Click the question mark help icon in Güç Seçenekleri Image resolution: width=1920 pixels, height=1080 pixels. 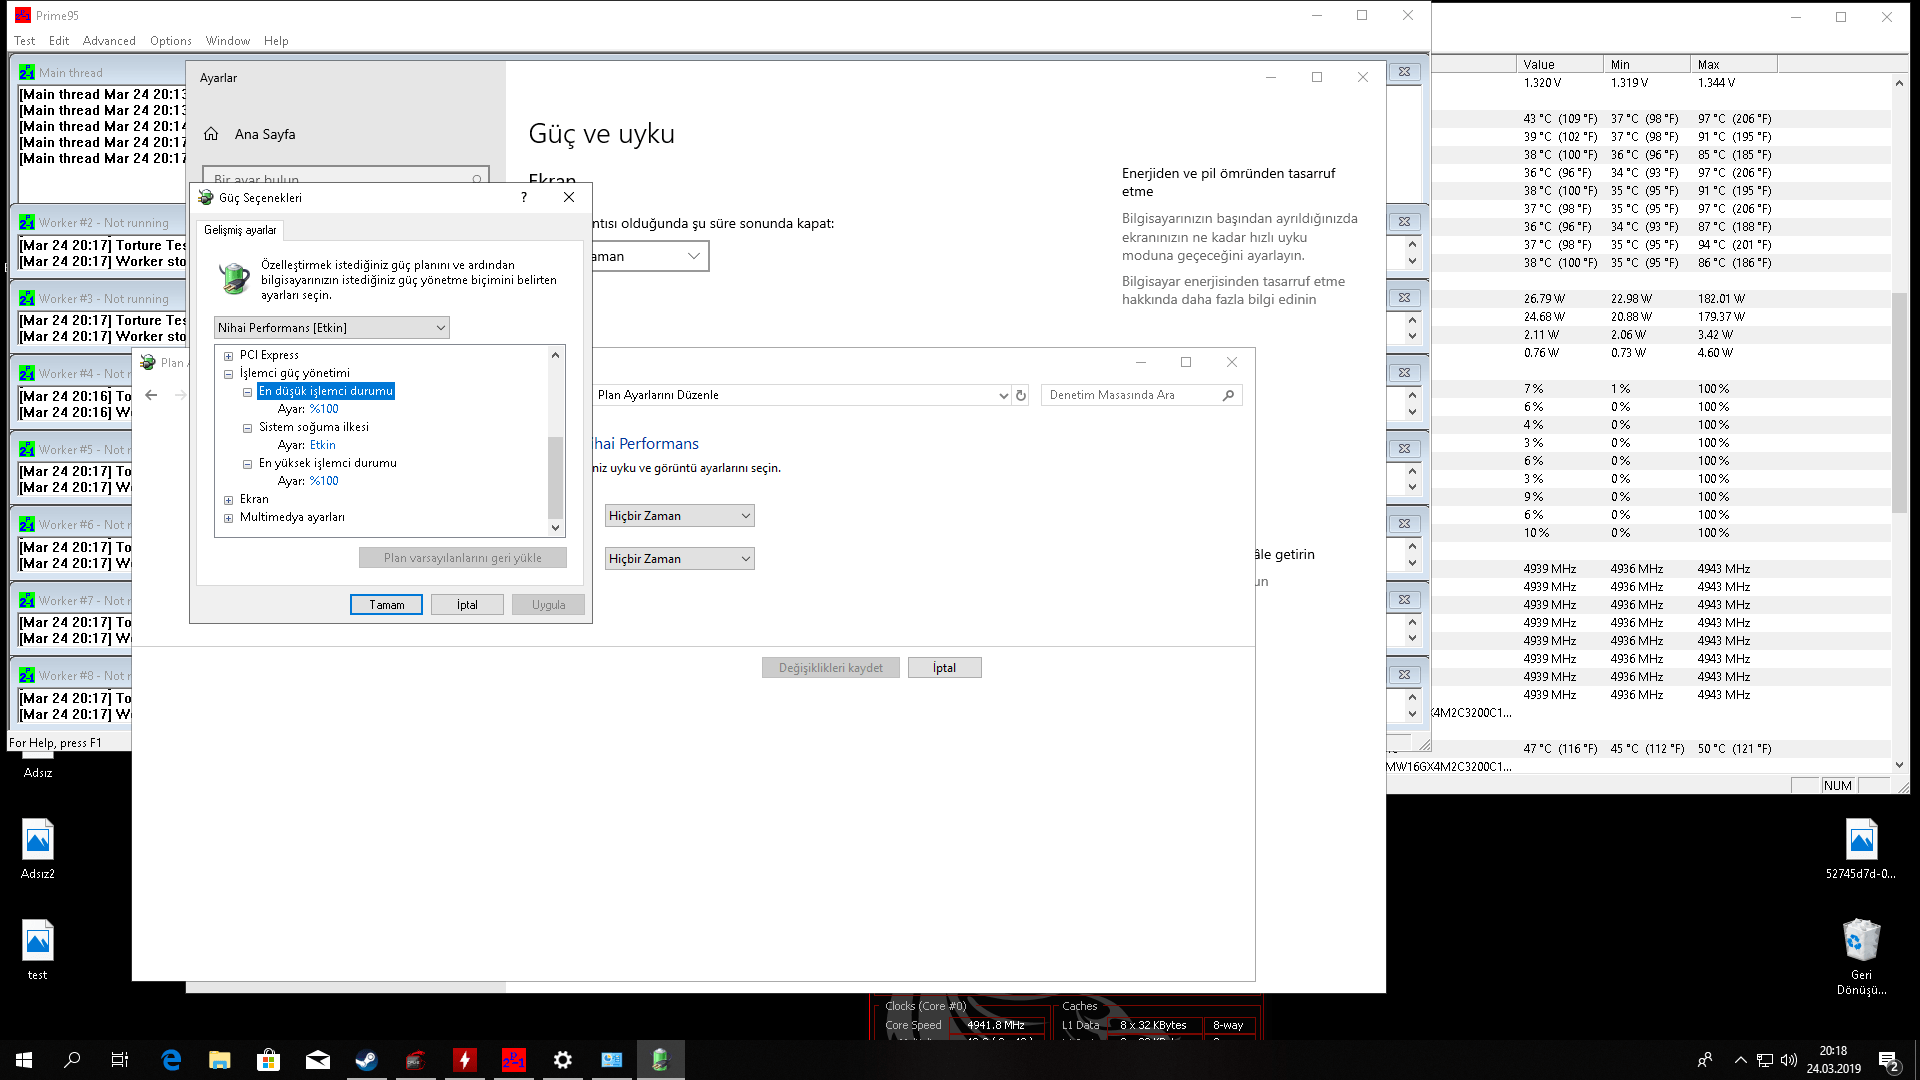click(523, 197)
